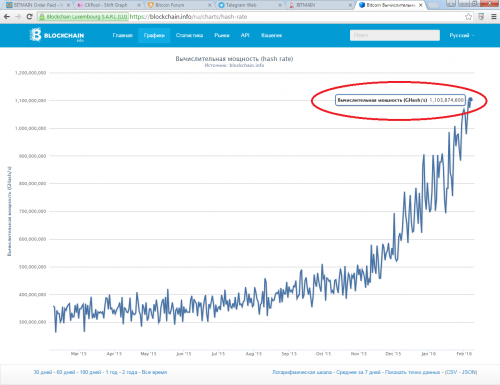Close the Bitcoin Forum tab
Image resolution: width=500 pixels, height=385 pixels.
pos(210,5)
